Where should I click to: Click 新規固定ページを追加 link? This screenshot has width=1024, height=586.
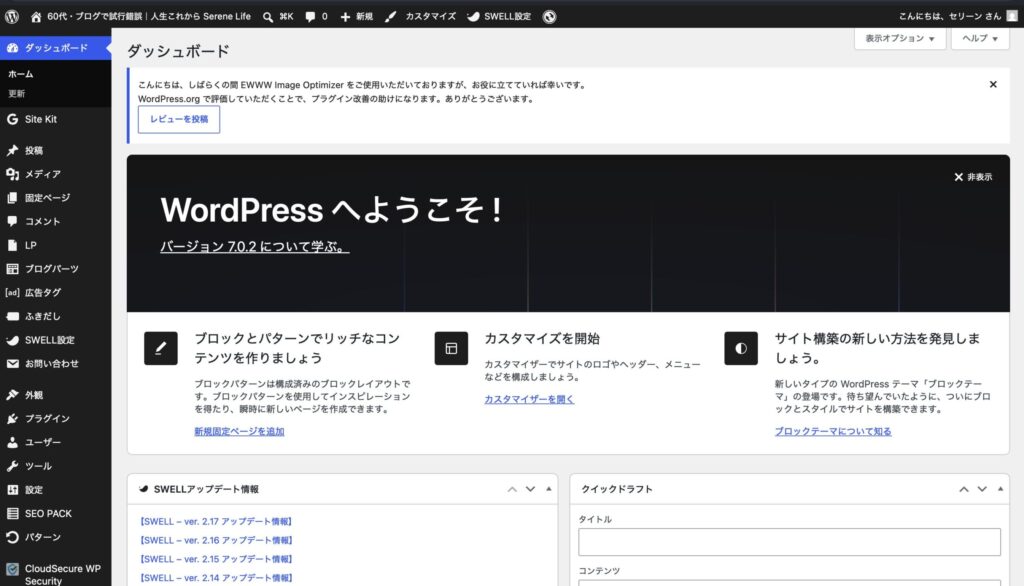point(239,431)
